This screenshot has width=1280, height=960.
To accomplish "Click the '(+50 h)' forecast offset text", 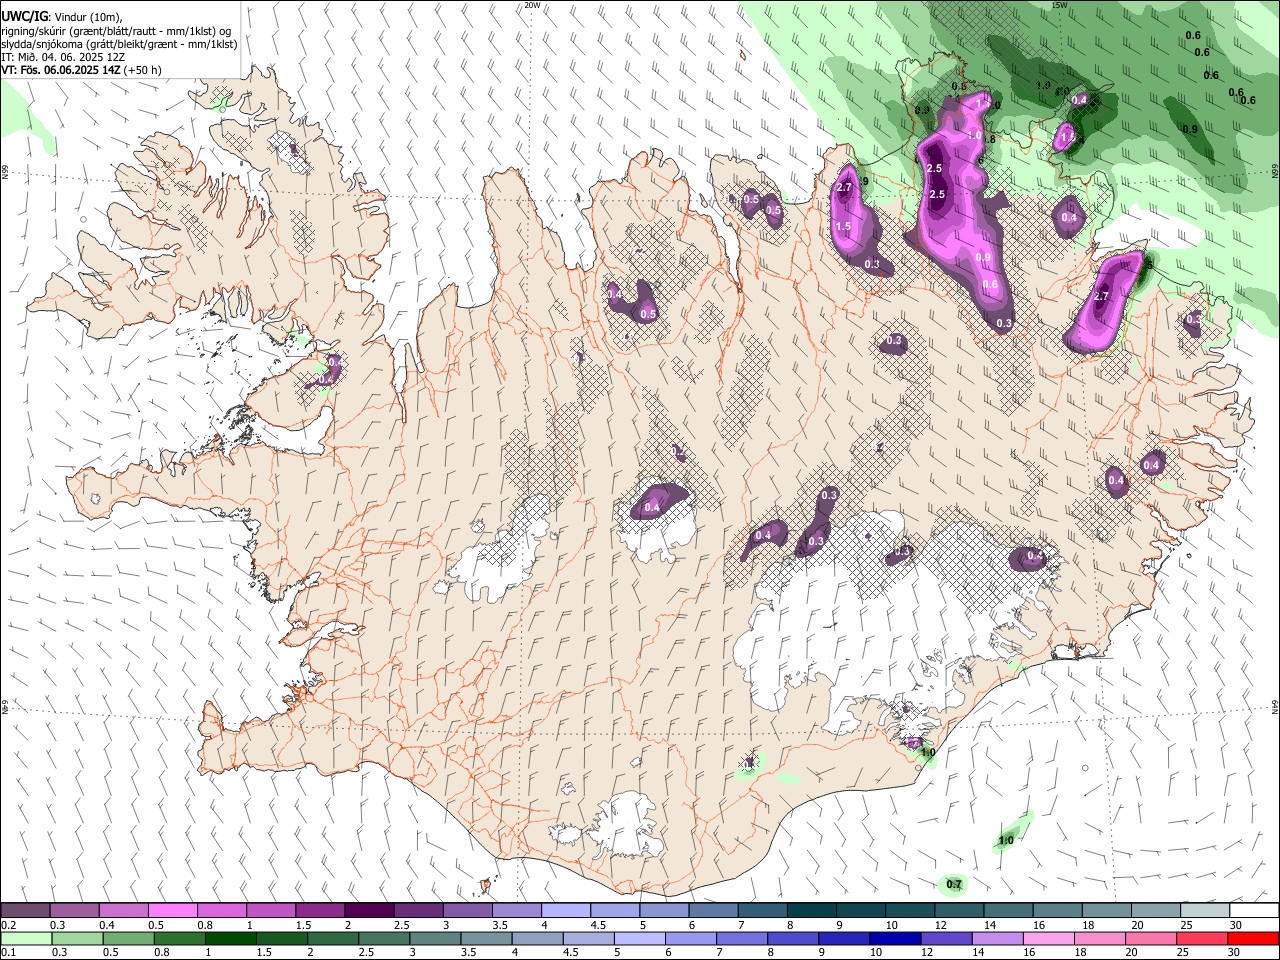I will 143,70.
